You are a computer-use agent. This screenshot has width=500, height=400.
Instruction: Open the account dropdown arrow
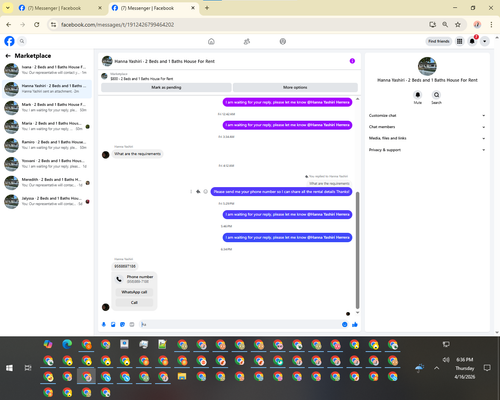[x=485, y=41]
